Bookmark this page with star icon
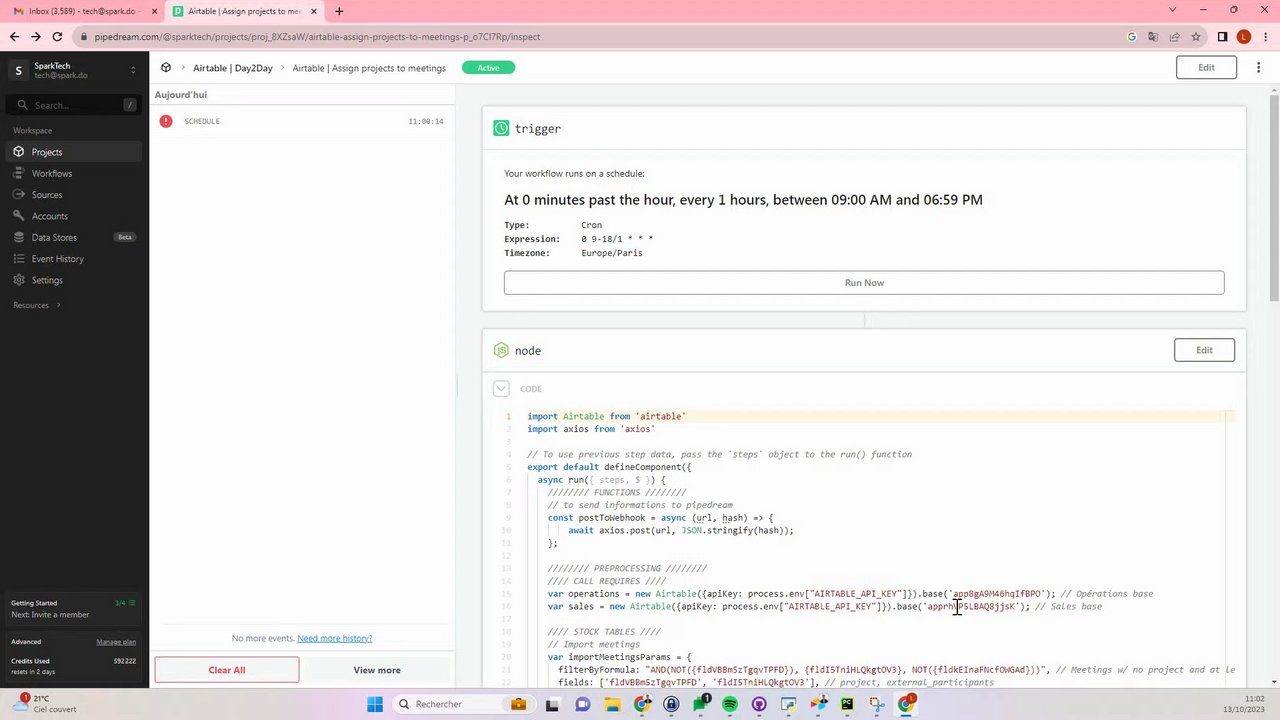This screenshot has width=1280, height=720. tap(1196, 37)
